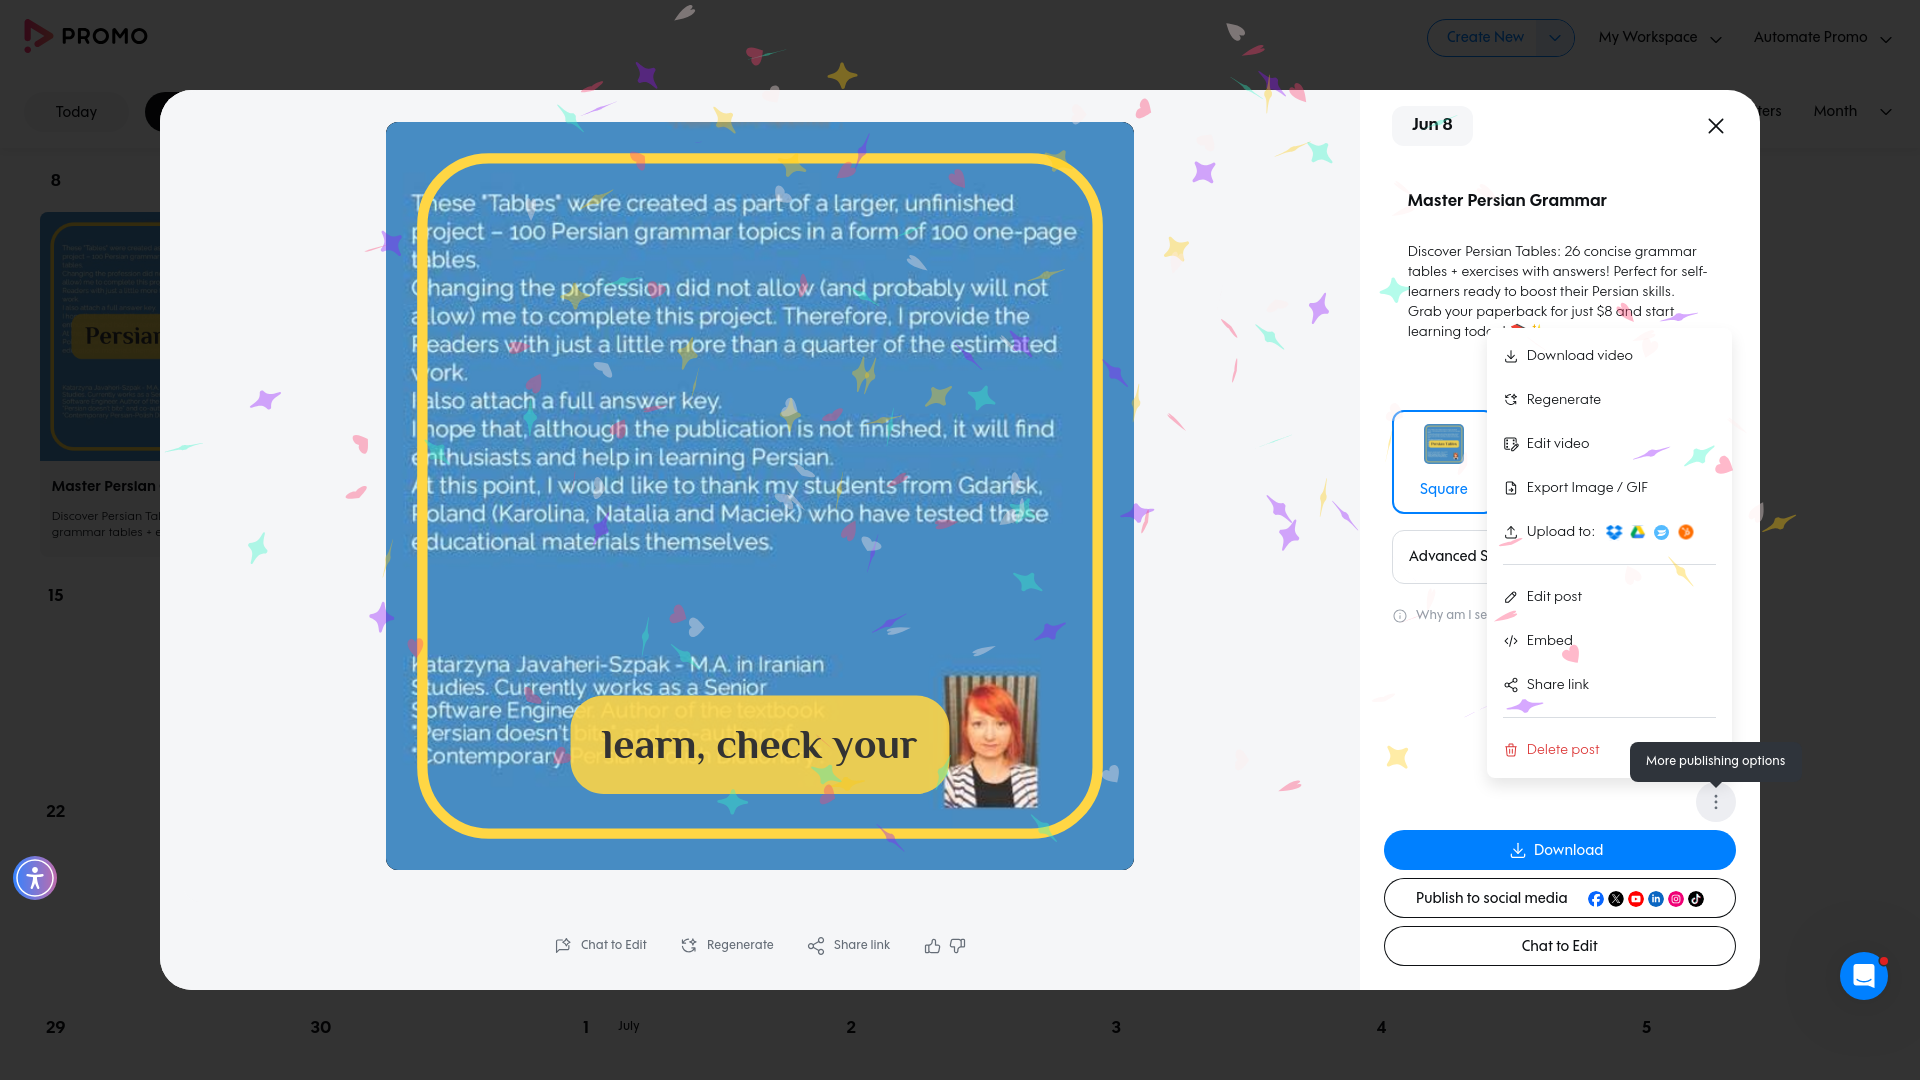
Task: Click the Promo logo
Action: tap(86, 36)
